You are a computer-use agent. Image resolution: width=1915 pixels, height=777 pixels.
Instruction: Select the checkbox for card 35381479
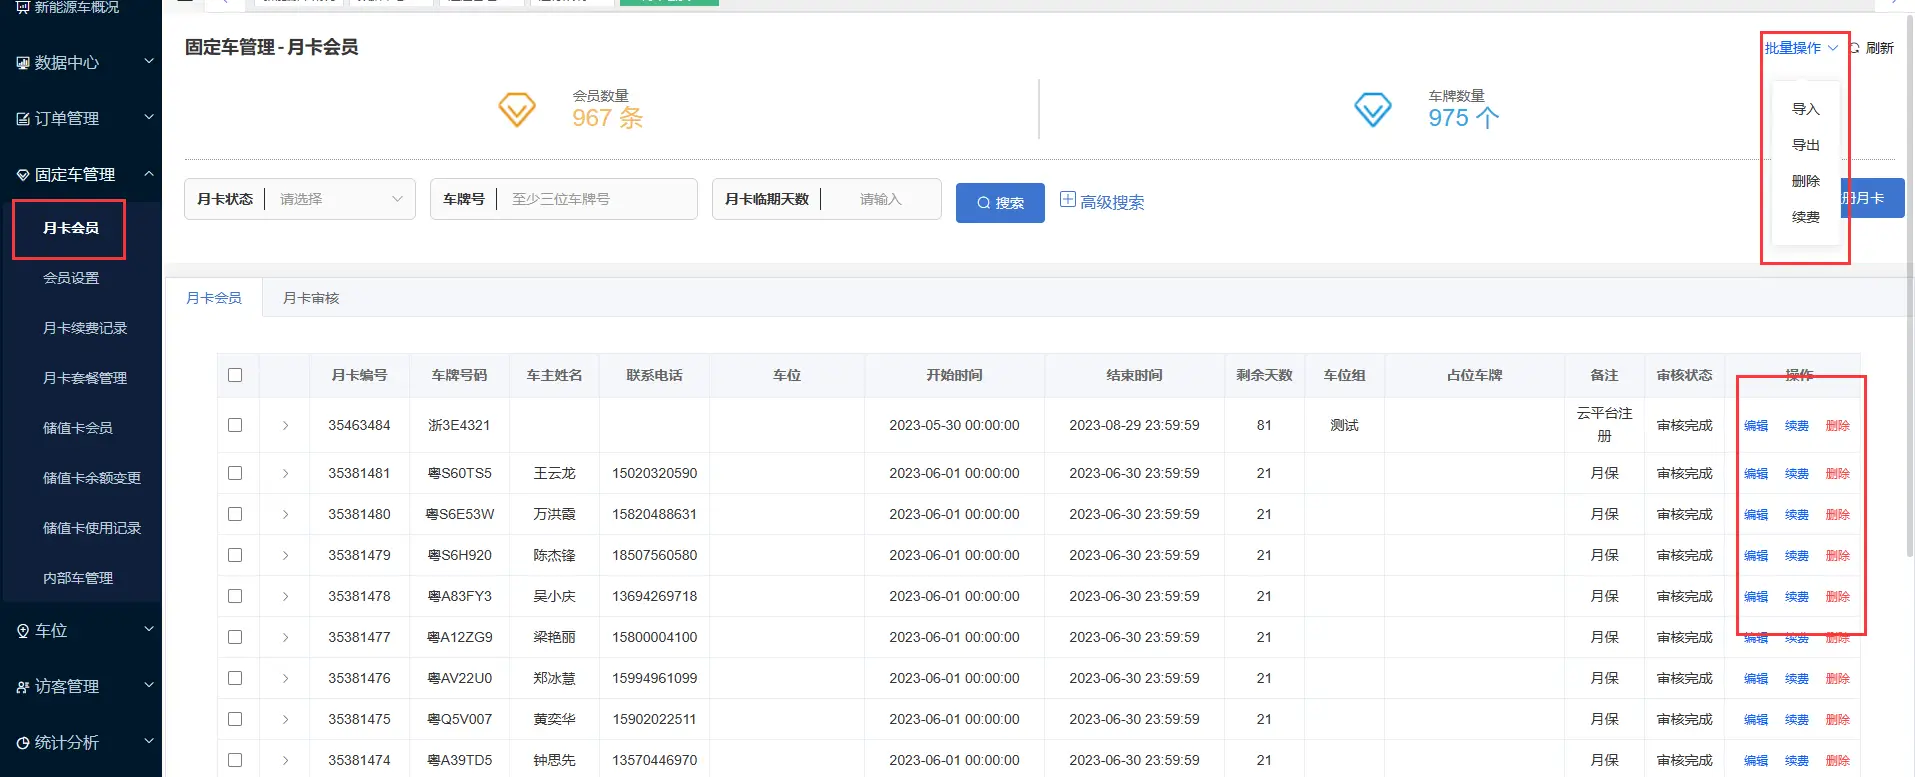tap(235, 555)
